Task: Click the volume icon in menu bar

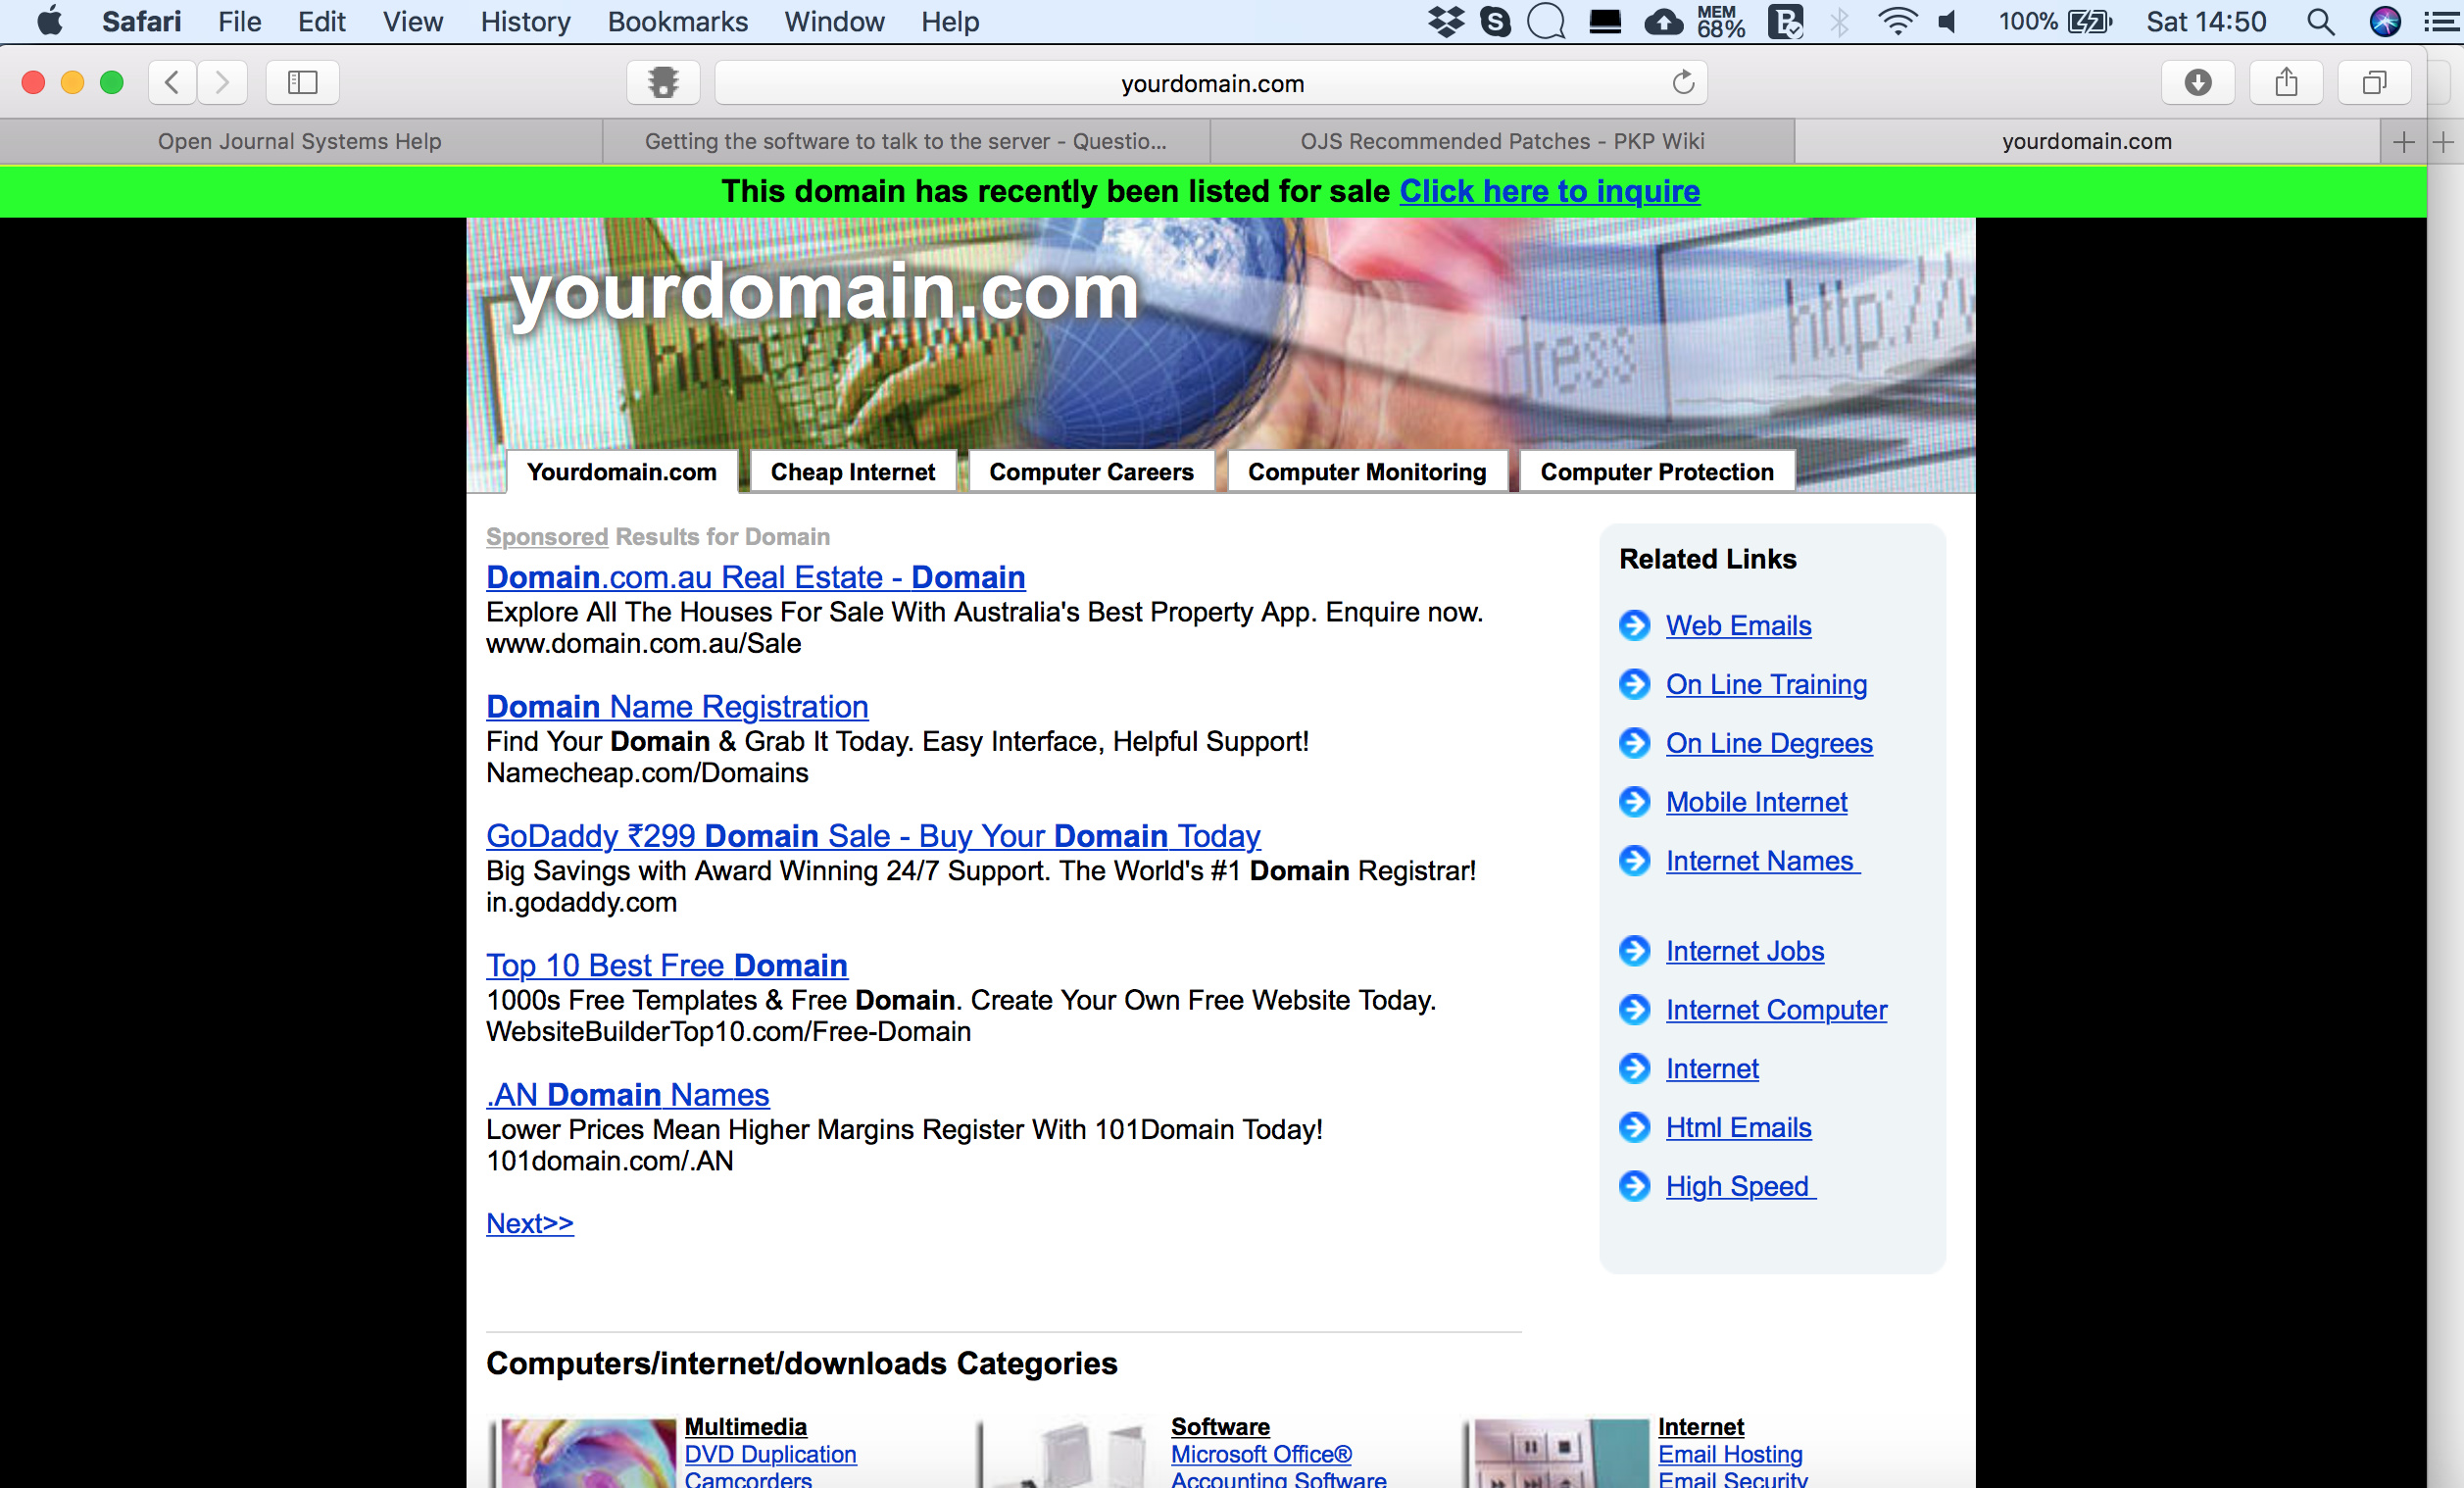Action: 1947,21
